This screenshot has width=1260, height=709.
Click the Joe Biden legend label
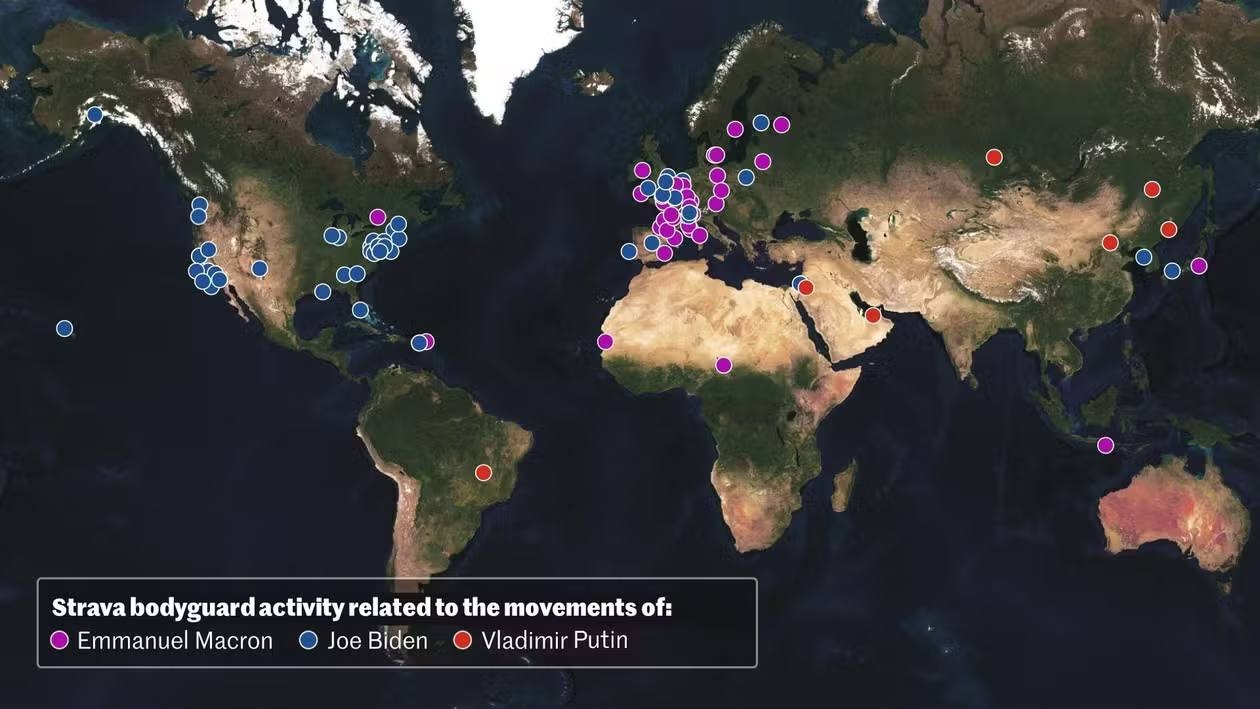tap(377, 641)
